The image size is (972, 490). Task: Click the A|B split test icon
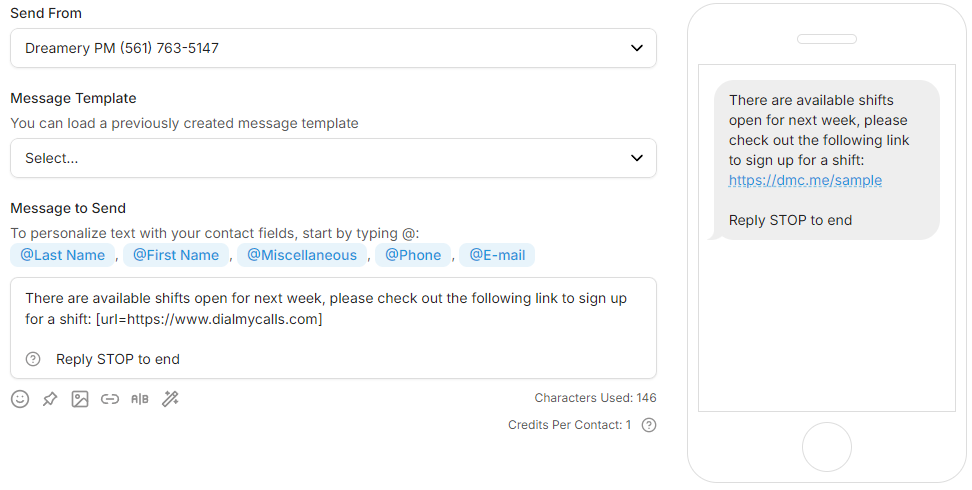click(x=140, y=399)
